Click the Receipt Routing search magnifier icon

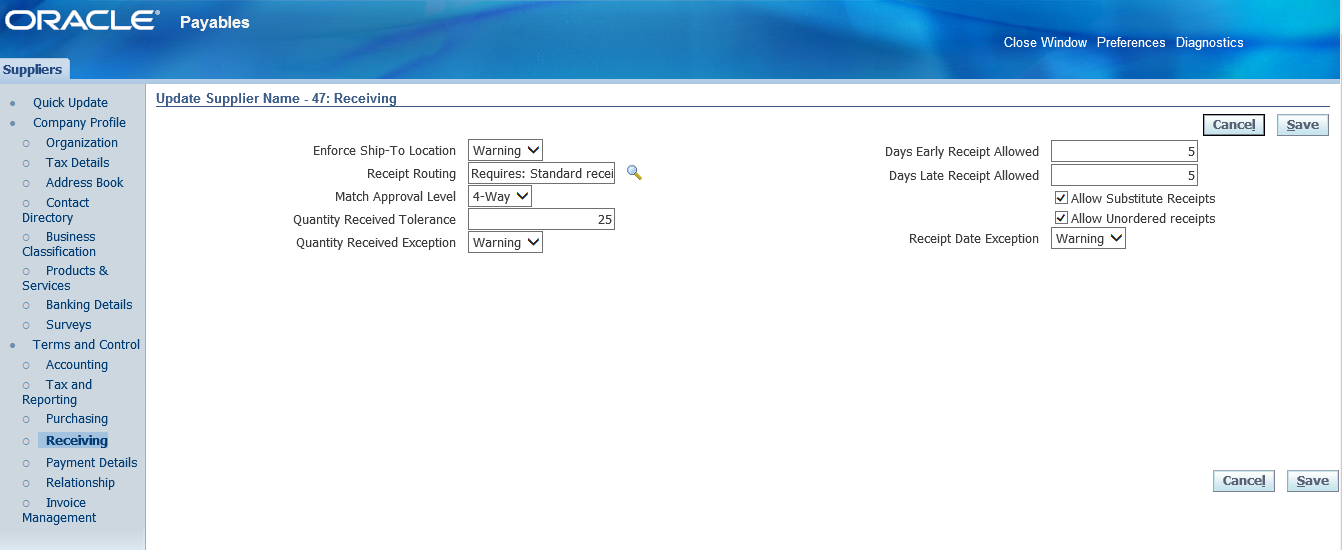(x=634, y=173)
